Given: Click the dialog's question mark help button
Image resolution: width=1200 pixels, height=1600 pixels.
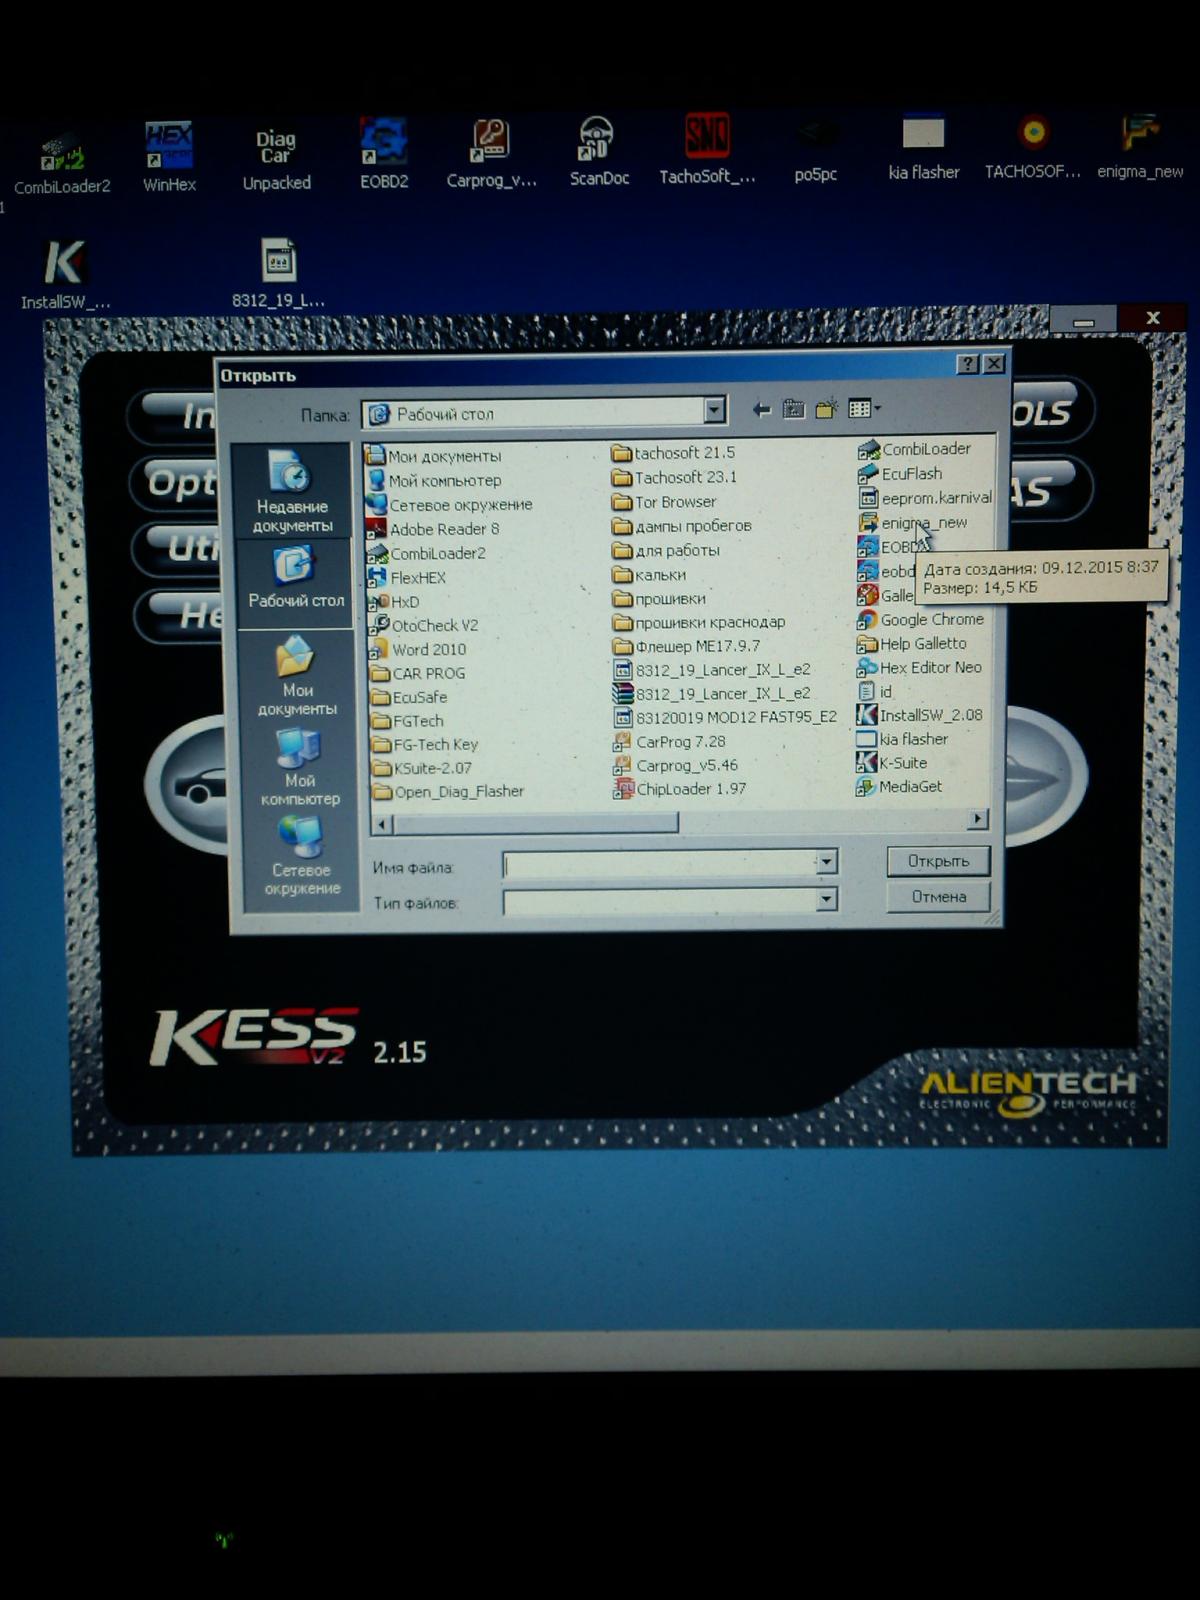Looking at the screenshot, I should coord(967,364).
